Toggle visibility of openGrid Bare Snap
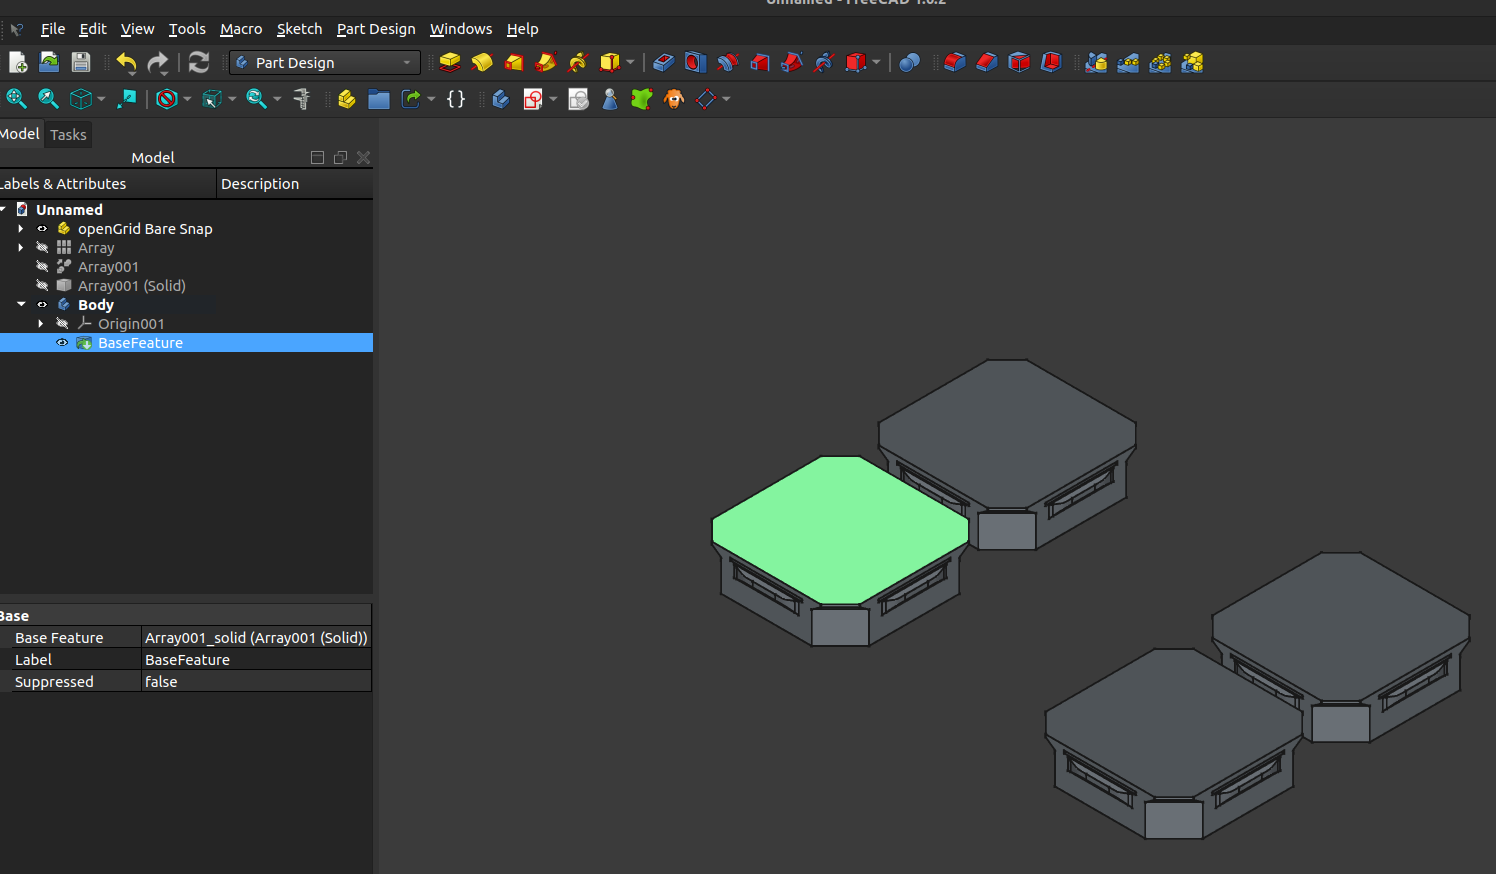Viewport: 1496px width, 874px height. coord(42,229)
